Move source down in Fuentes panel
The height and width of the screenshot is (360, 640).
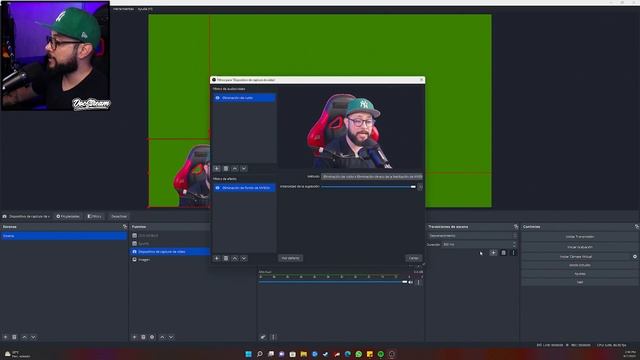[171, 337]
